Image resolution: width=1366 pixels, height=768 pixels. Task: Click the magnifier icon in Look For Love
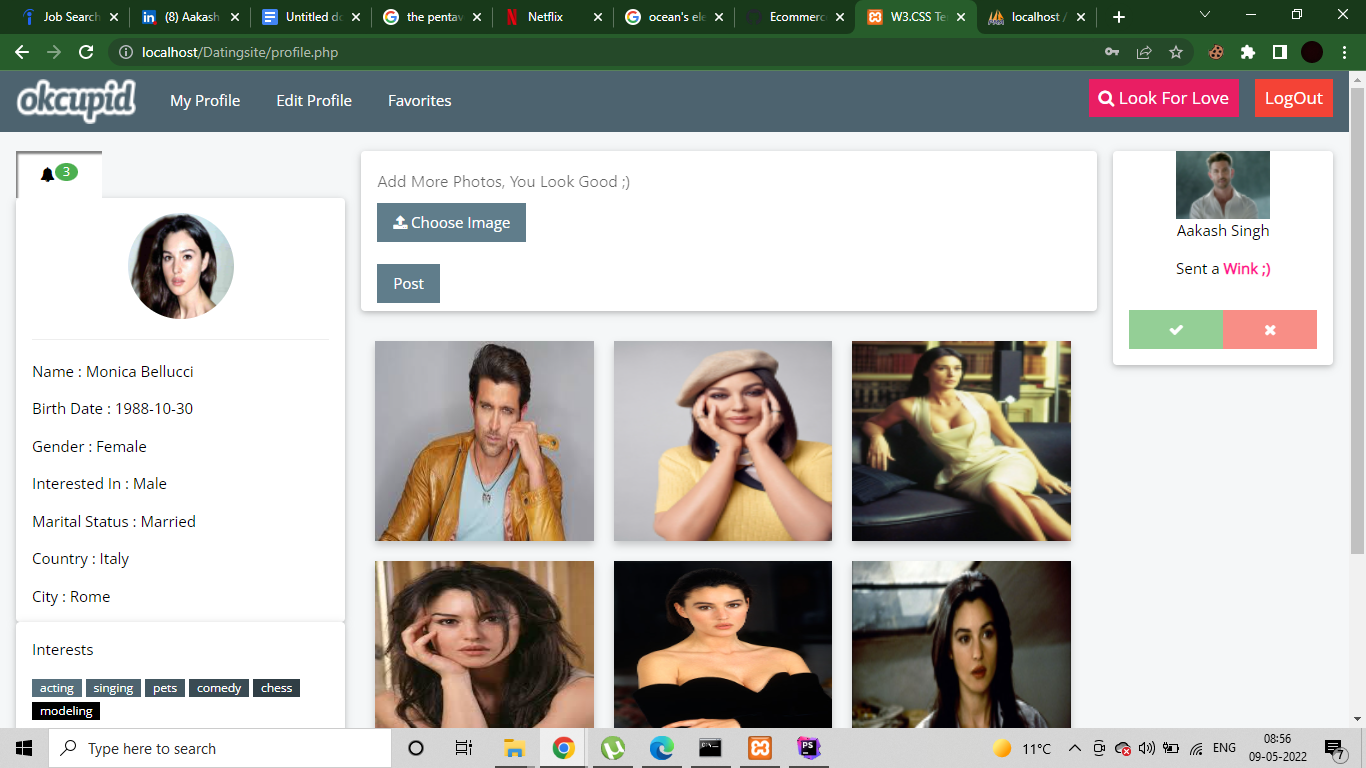click(1106, 98)
